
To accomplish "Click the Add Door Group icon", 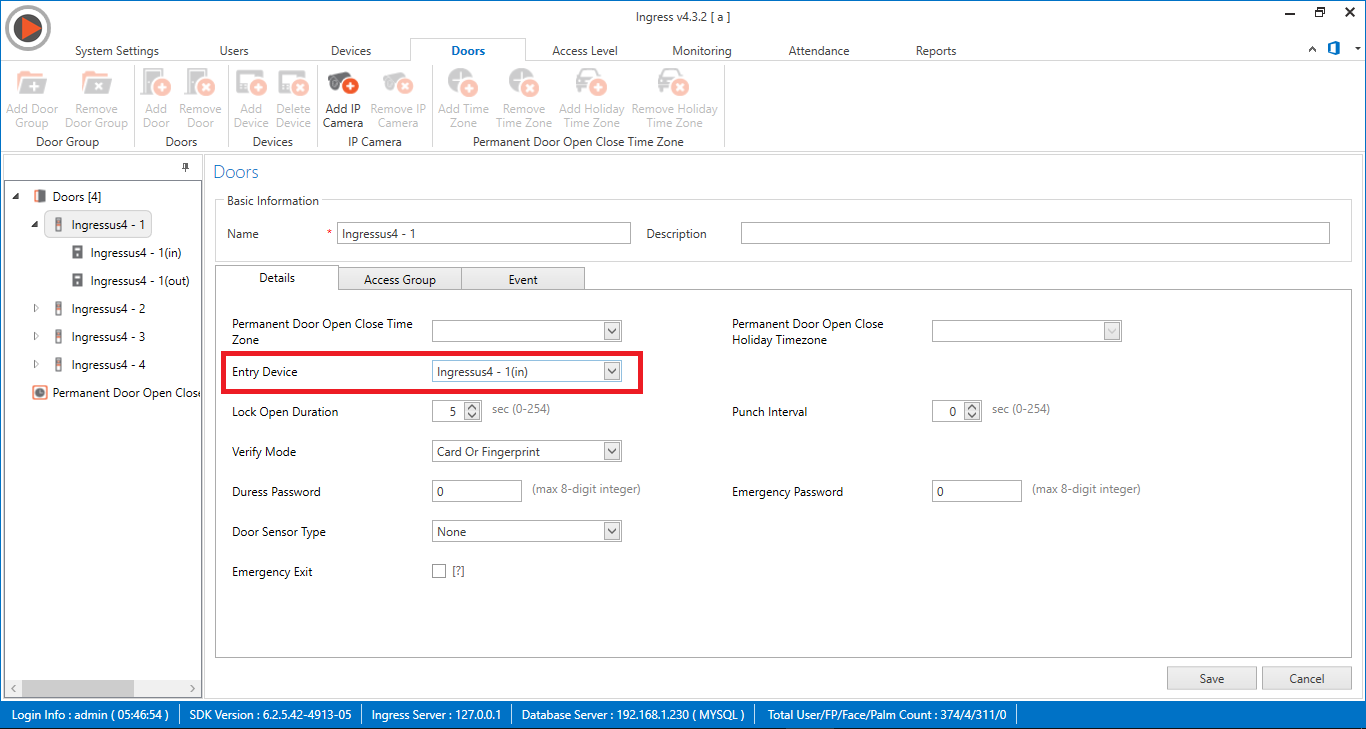I will point(31,84).
